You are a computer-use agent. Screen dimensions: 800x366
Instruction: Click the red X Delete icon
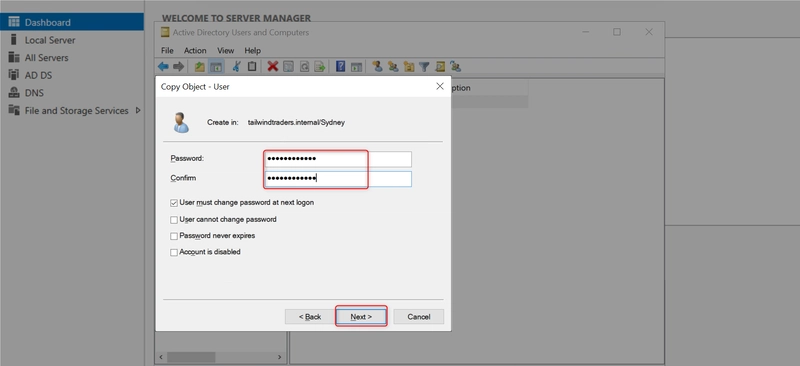[273, 66]
